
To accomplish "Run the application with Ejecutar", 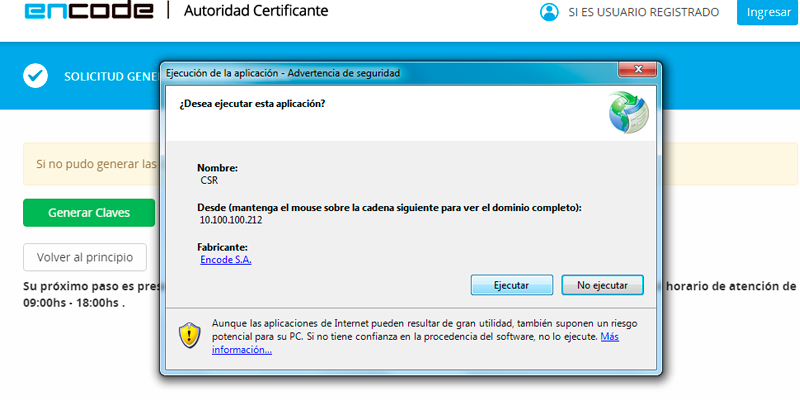I will click(x=511, y=285).
